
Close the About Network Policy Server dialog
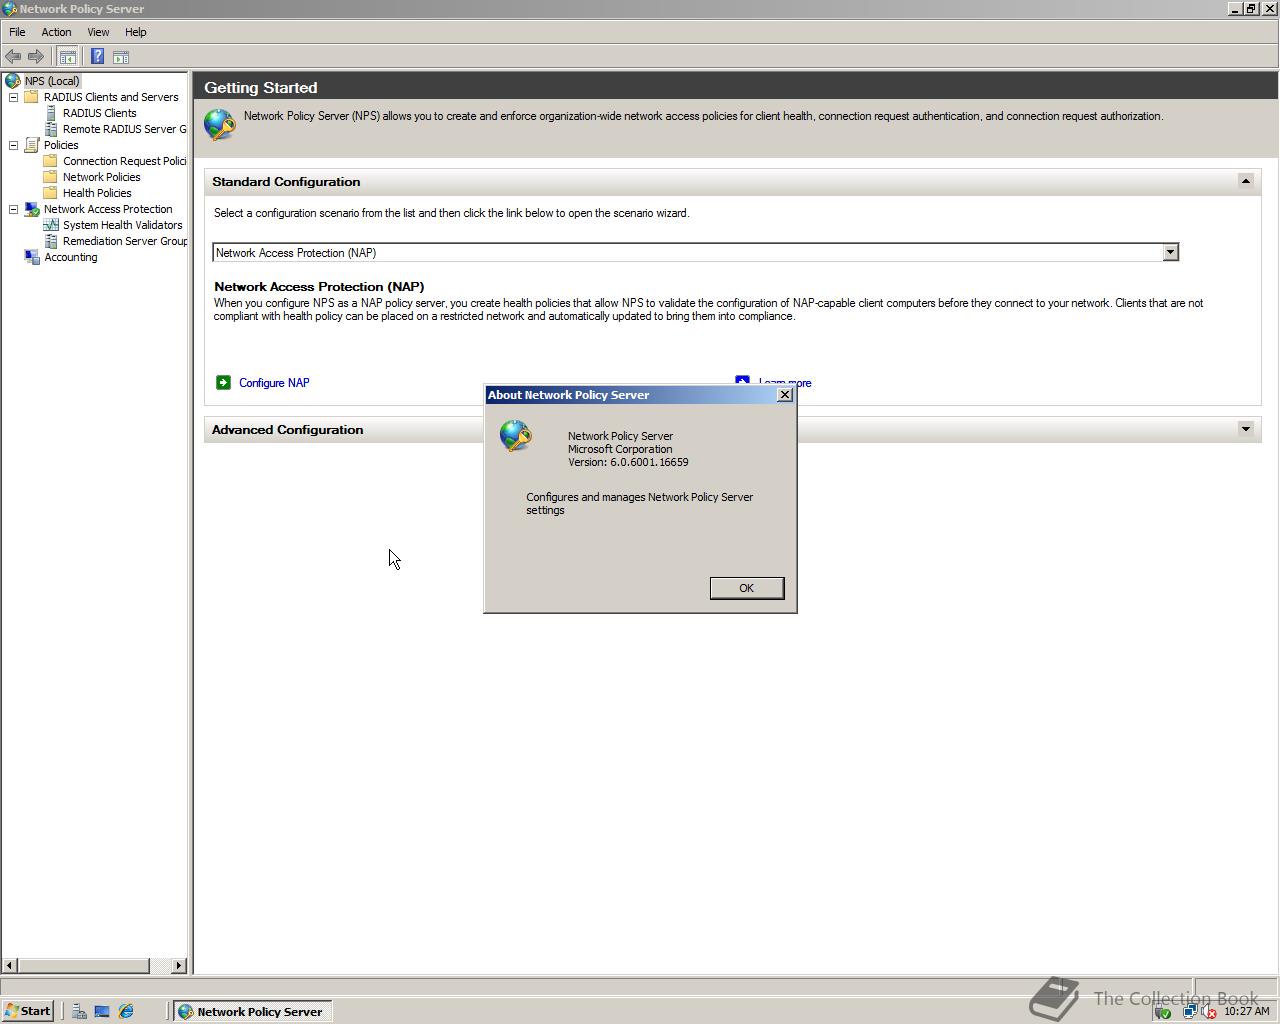pos(785,395)
